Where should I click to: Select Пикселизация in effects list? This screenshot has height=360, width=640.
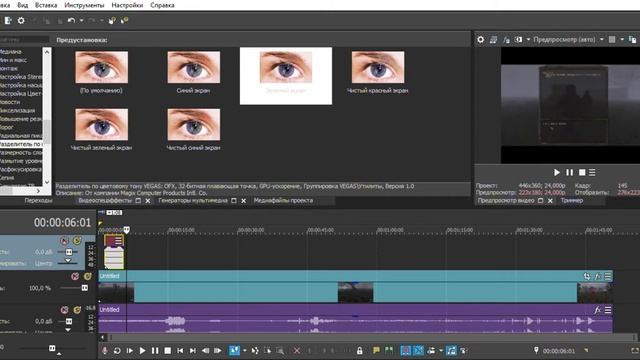18,110
